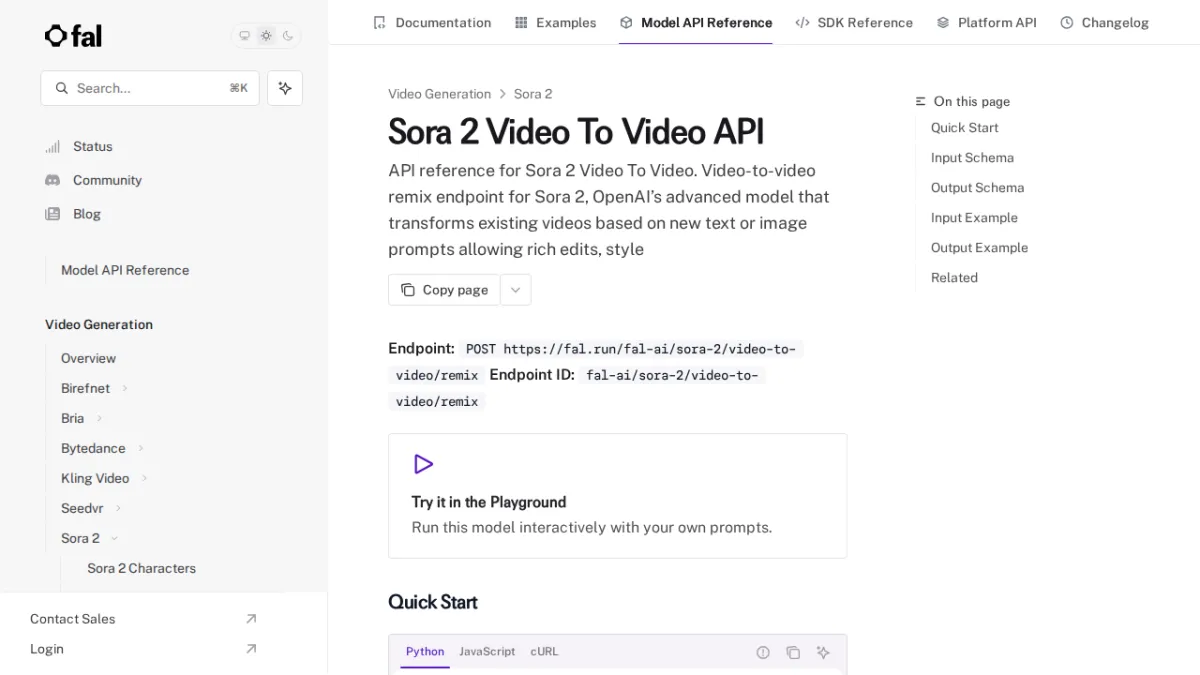The height and width of the screenshot is (675, 1200).
Task: Click Quick Start section heading
Action: (433, 602)
